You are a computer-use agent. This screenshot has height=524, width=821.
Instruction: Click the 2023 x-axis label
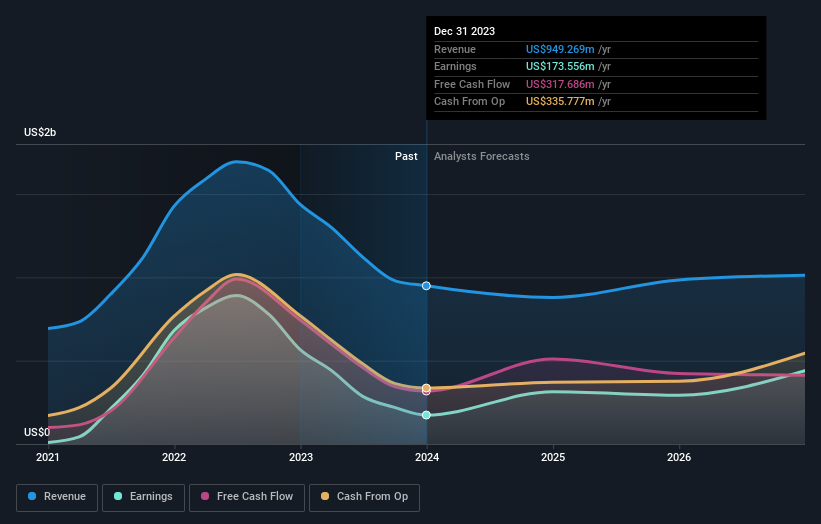tap(301, 458)
